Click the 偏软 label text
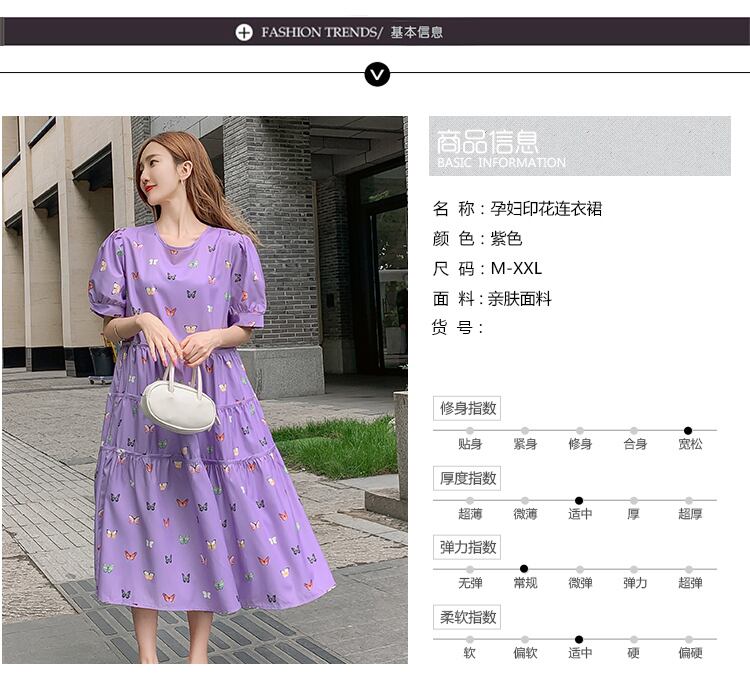The height and width of the screenshot is (691, 750). click(x=525, y=653)
